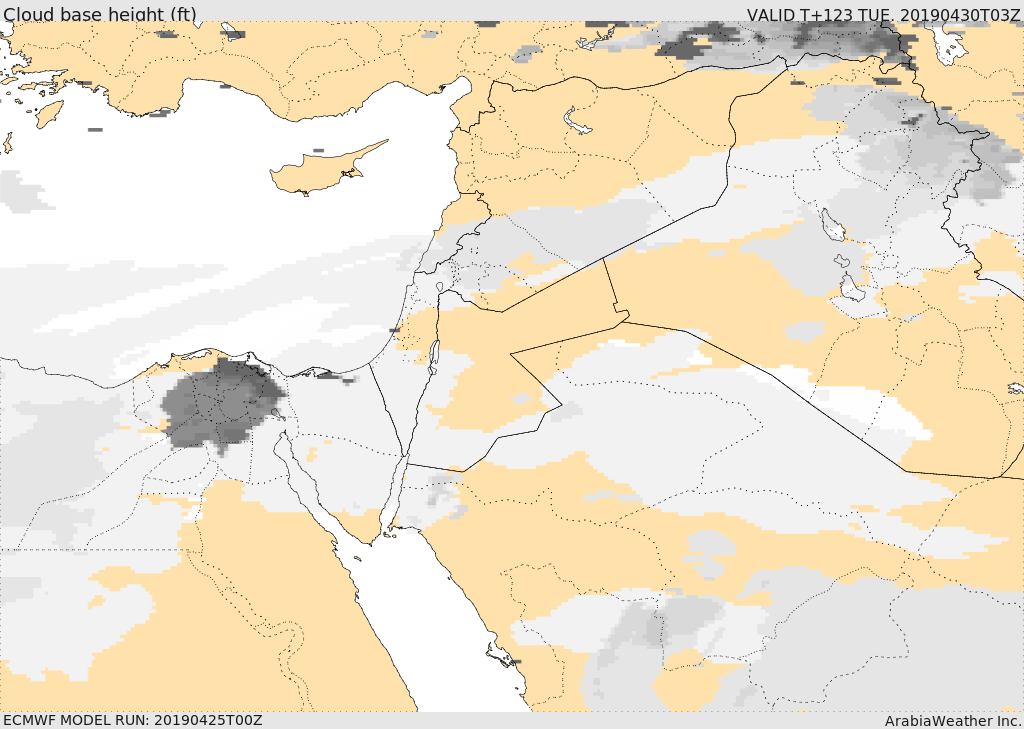This screenshot has width=1024, height=729.
Task: Click the 'Cloud base height (ft)' title text
Action: pyautogui.click(x=99, y=13)
